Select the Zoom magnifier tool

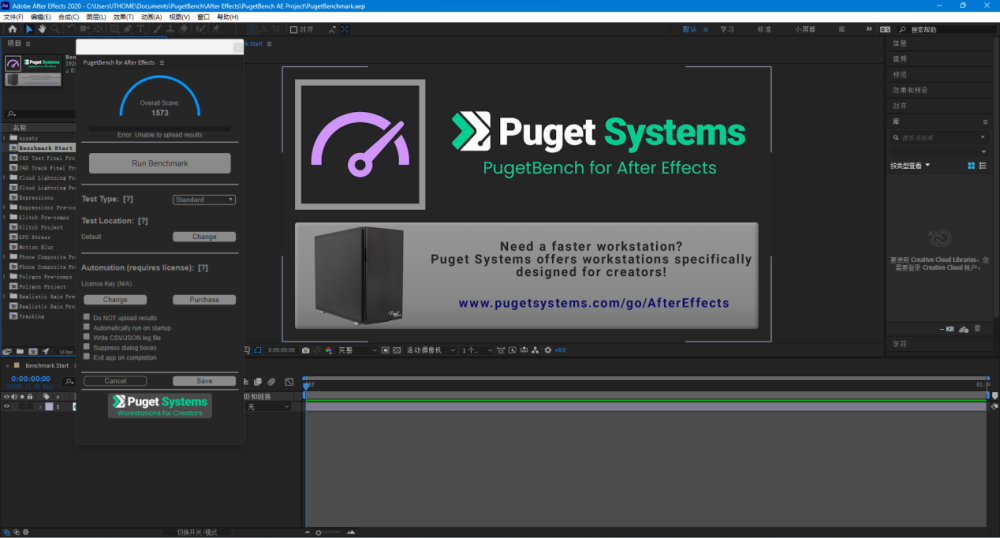(x=55, y=29)
